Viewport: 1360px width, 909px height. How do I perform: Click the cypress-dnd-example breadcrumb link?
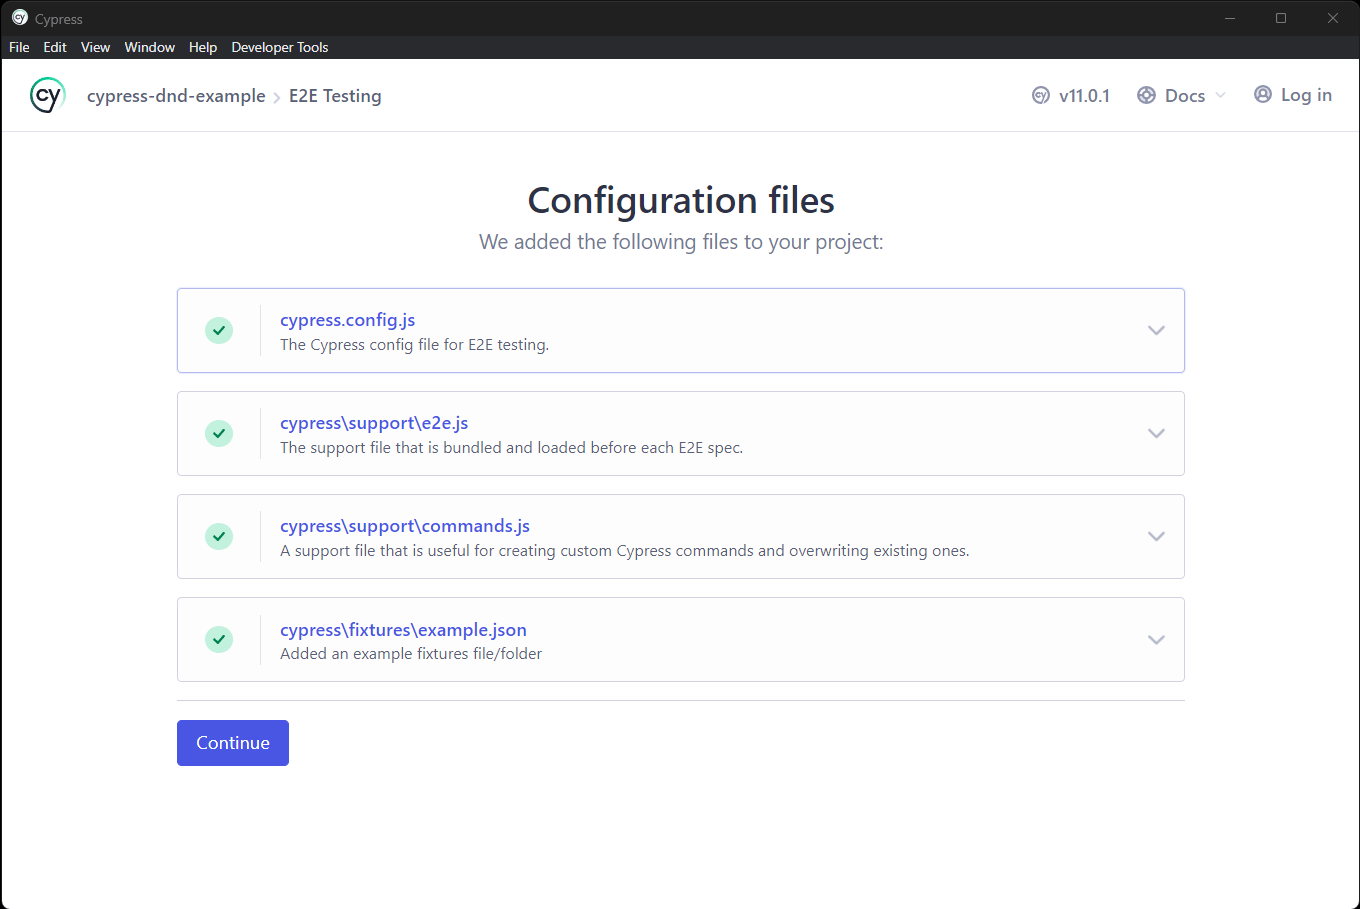tap(176, 95)
